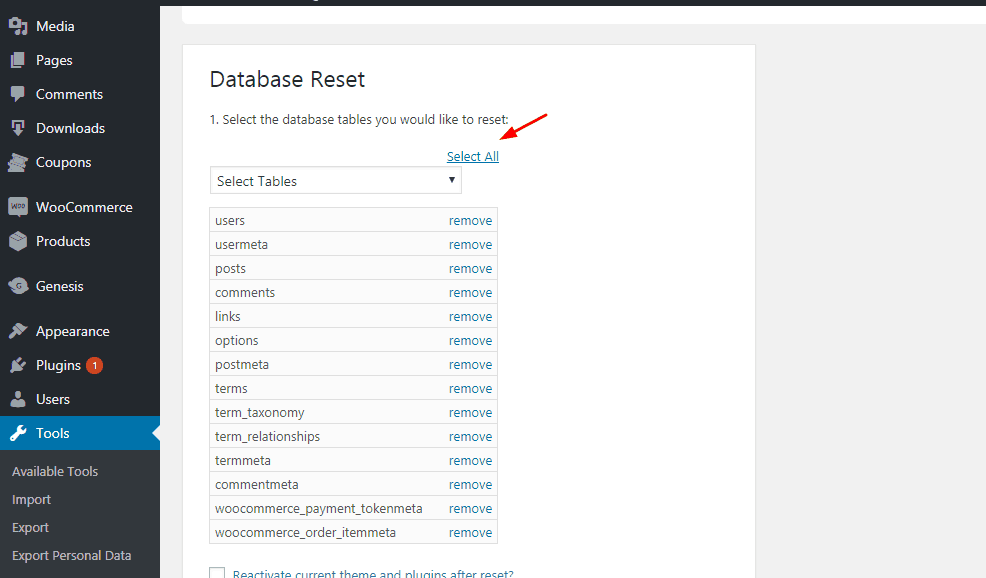
Task: Open Coupons using its ticket icon
Action: coord(18,162)
